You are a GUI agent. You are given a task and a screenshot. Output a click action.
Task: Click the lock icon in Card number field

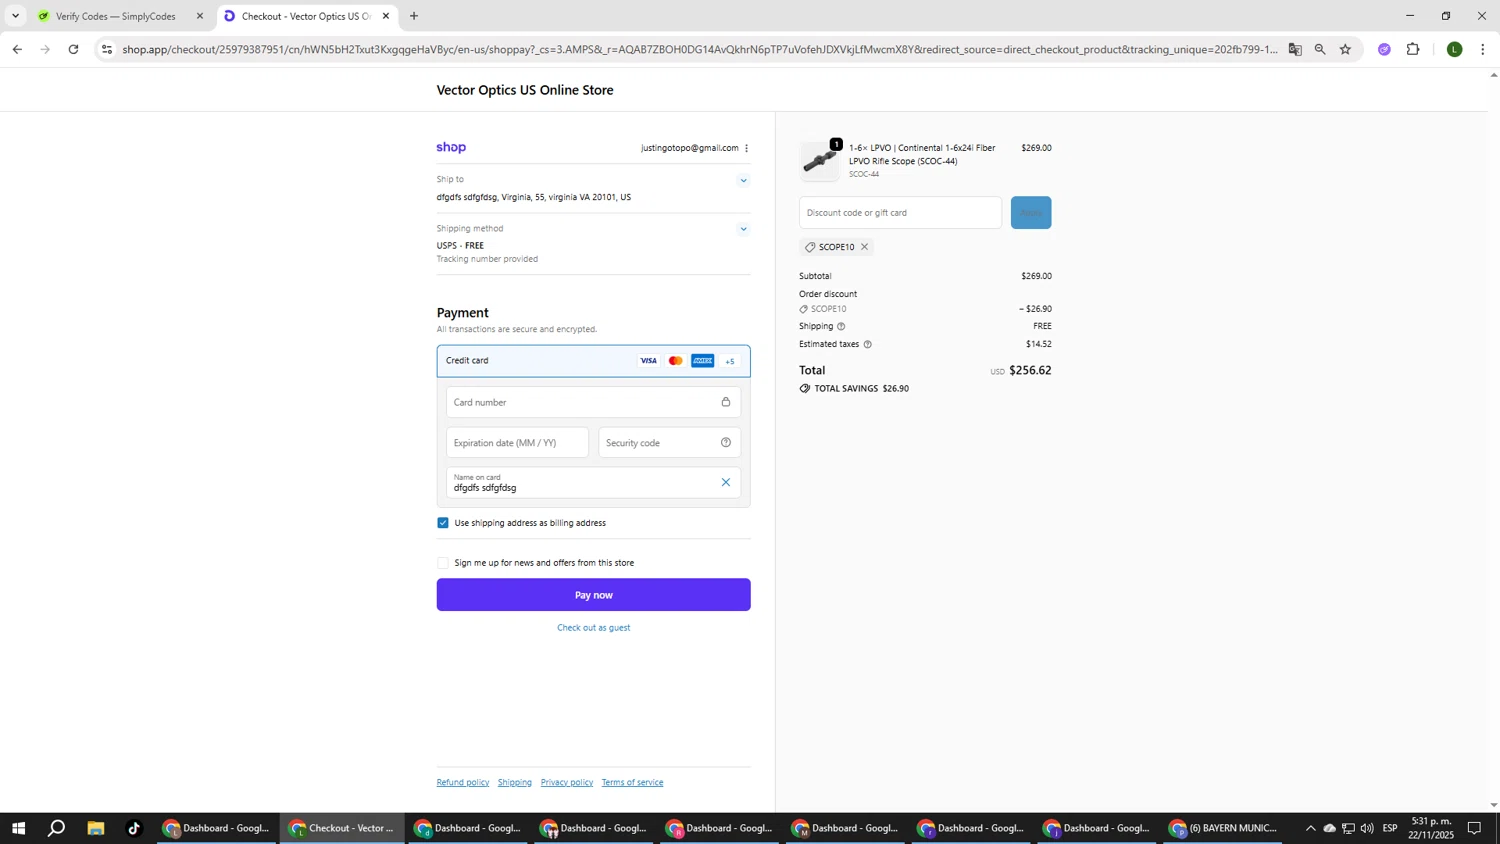[726, 402]
